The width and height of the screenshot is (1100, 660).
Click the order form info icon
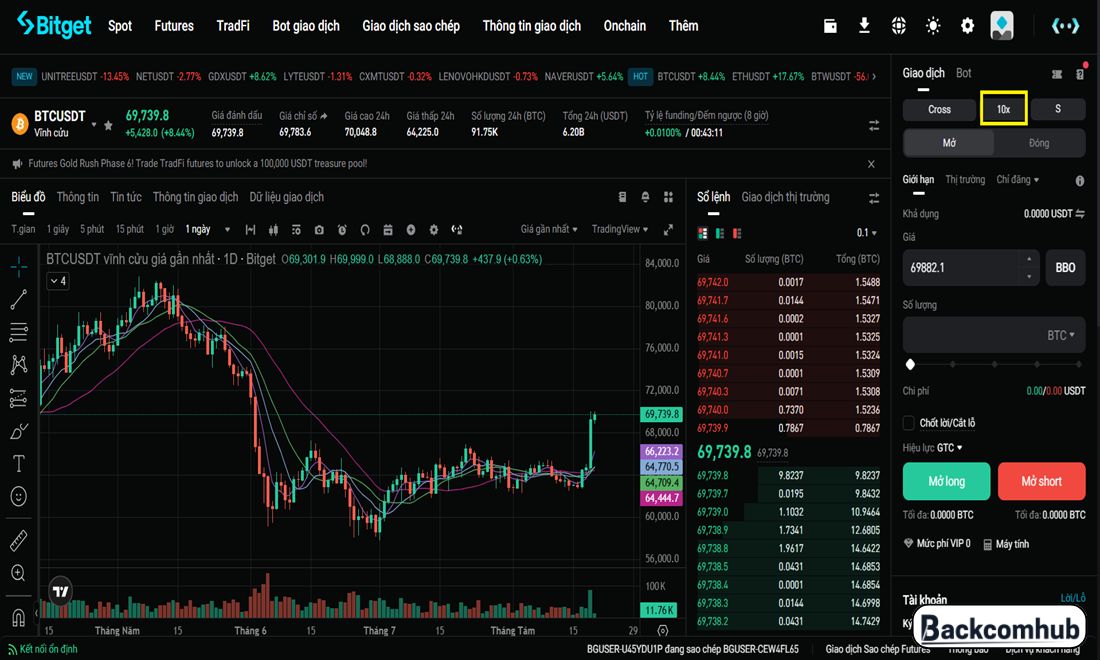[1080, 181]
